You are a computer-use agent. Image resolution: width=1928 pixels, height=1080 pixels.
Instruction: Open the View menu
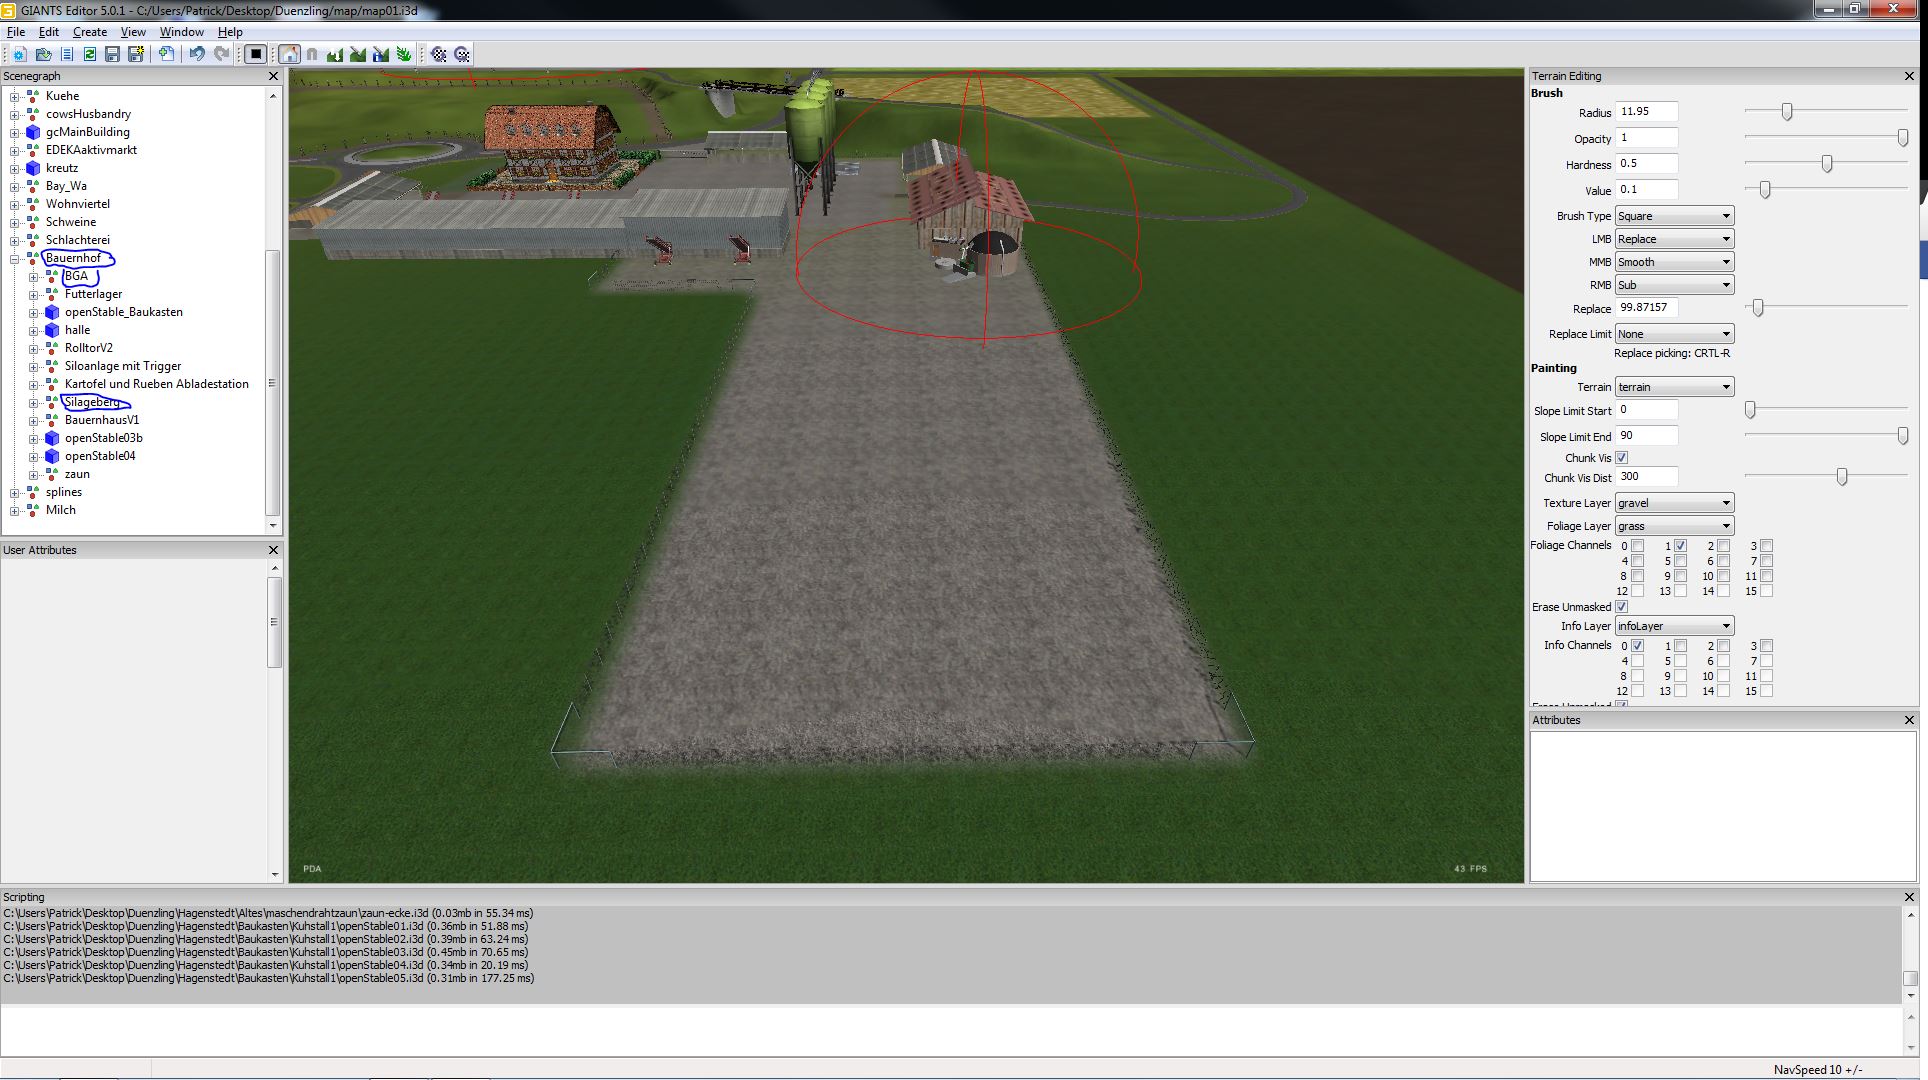tap(133, 32)
